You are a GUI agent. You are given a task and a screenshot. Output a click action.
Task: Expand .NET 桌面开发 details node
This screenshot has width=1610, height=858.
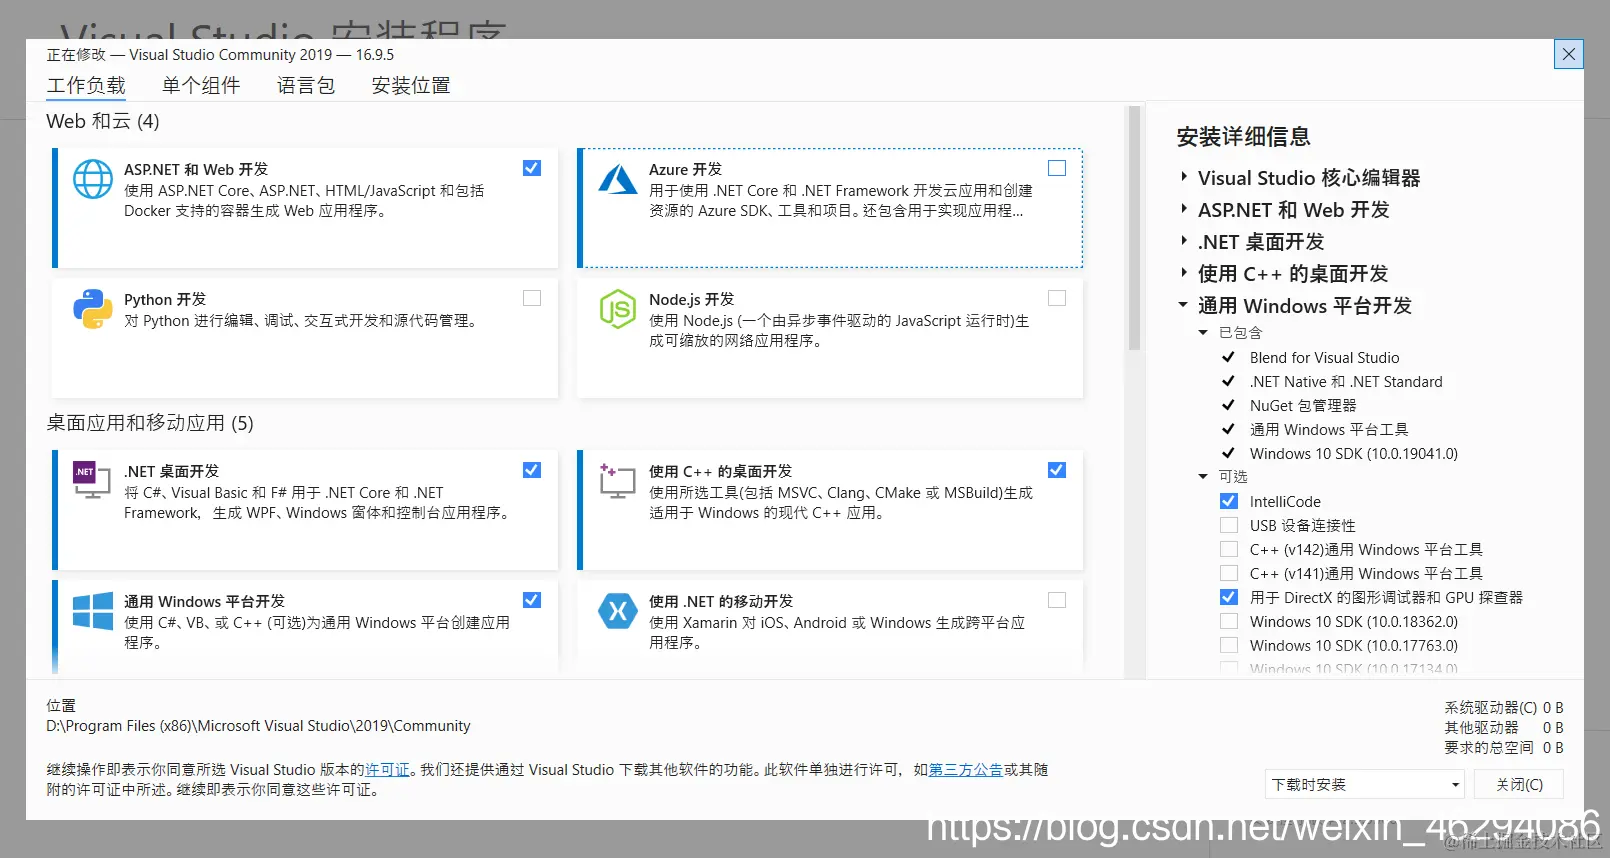1184,241
